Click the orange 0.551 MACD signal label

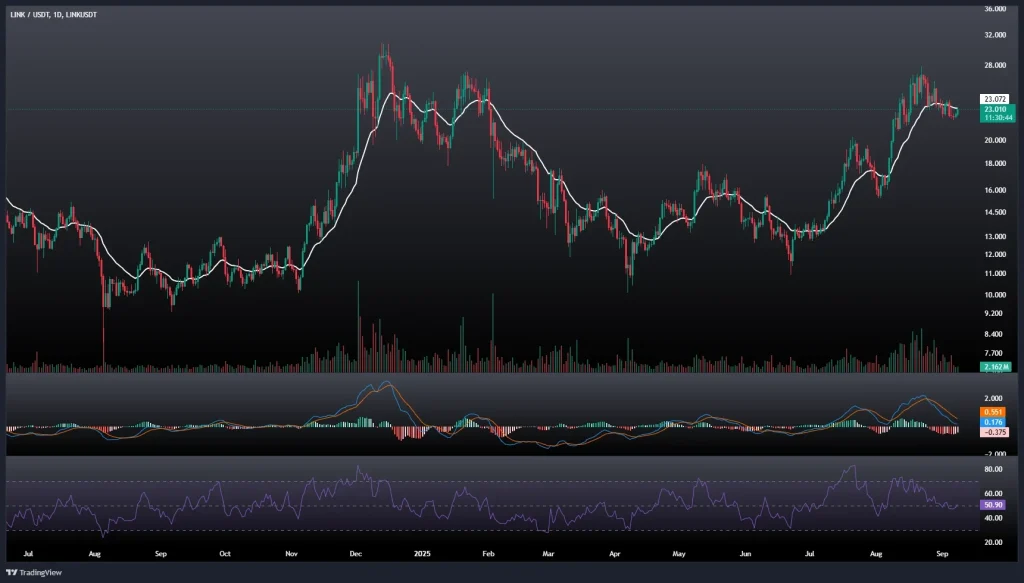(x=994, y=412)
